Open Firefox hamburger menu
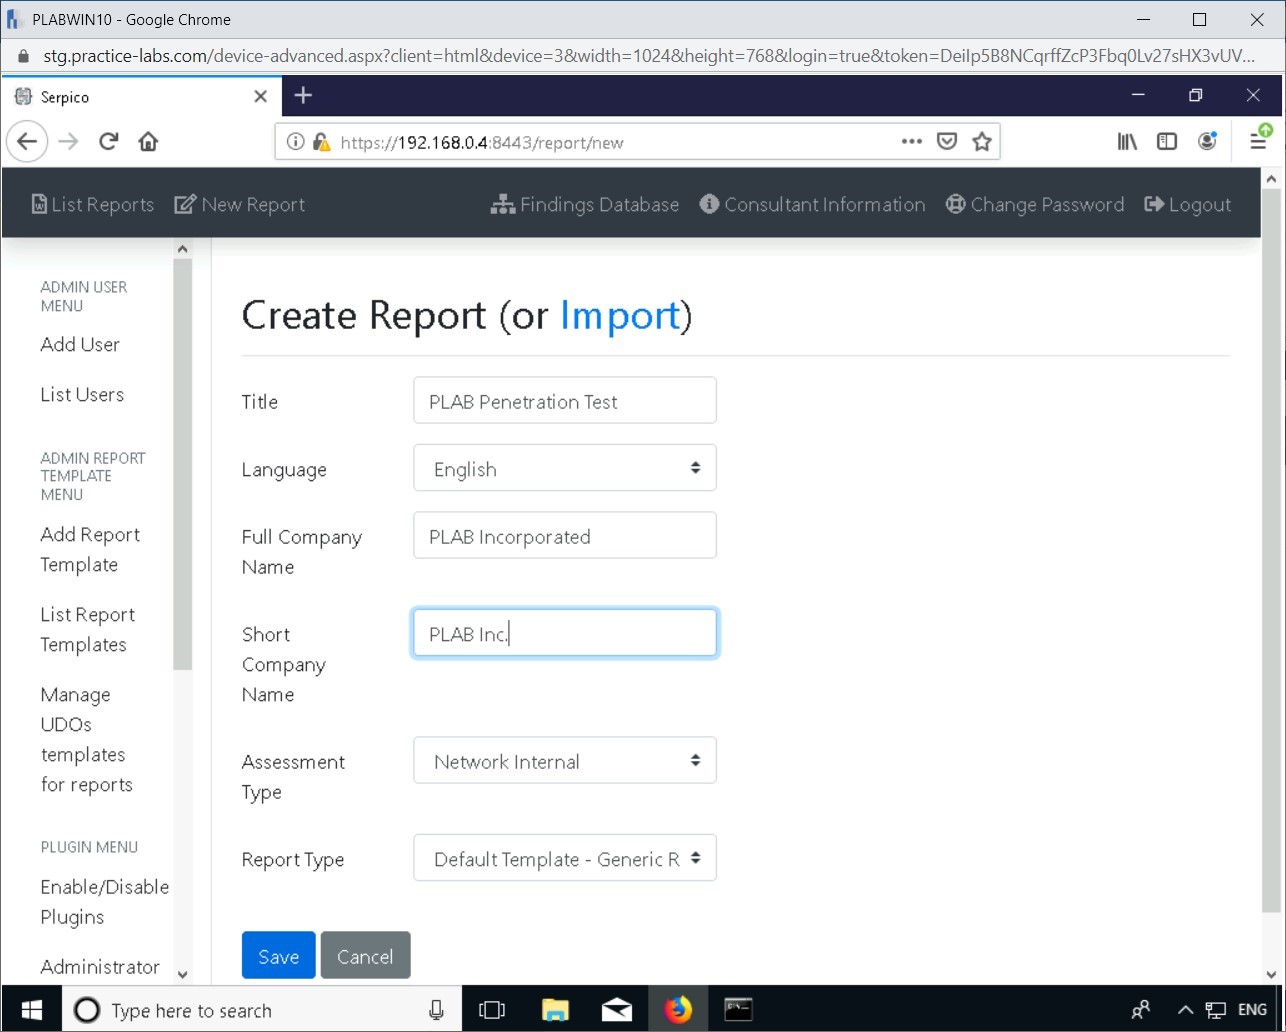 pyautogui.click(x=1259, y=142)
